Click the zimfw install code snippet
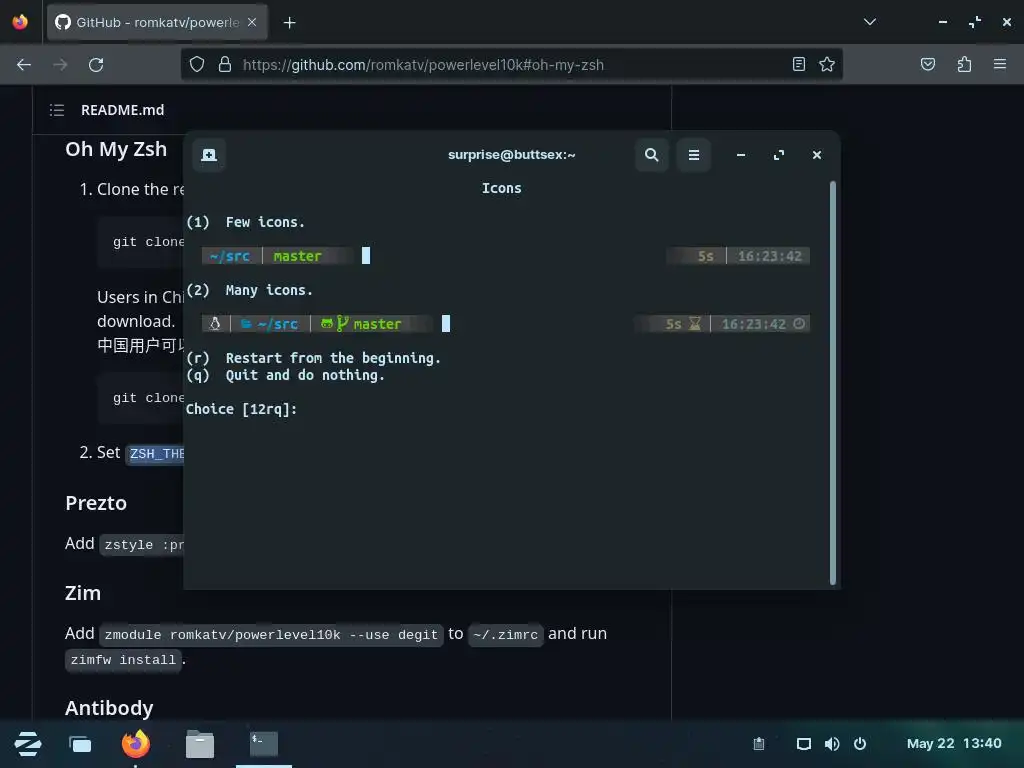The height and width of the screenshot is (768, 1024). [x=123, y=660]
